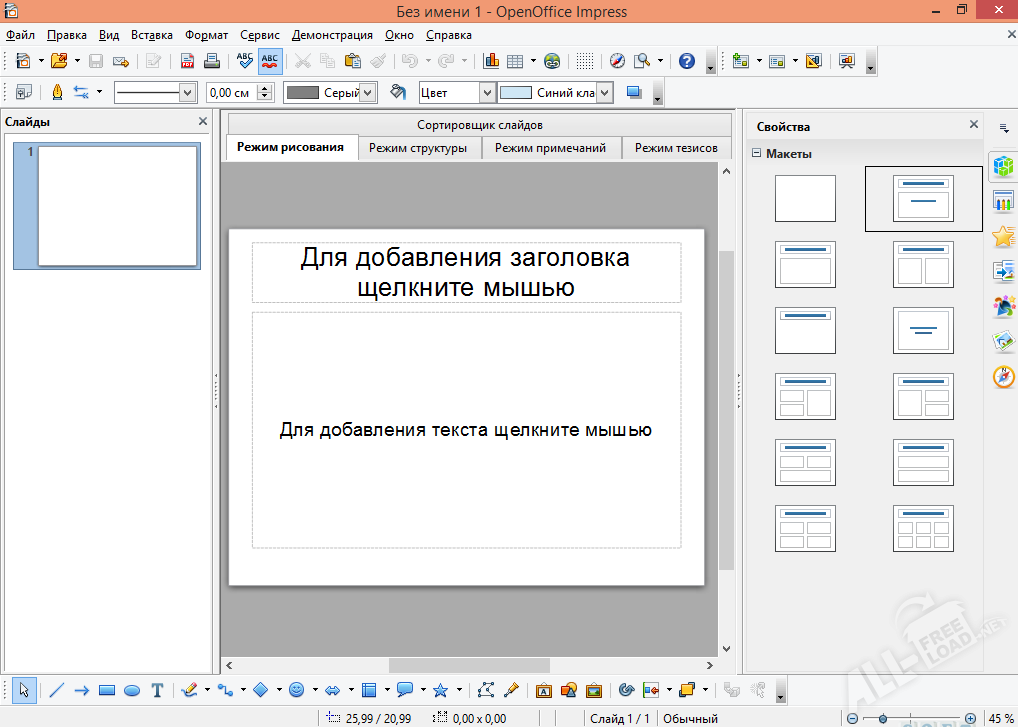
Task: Toggle the Shadow button on line toolbar
Action: 632,92
